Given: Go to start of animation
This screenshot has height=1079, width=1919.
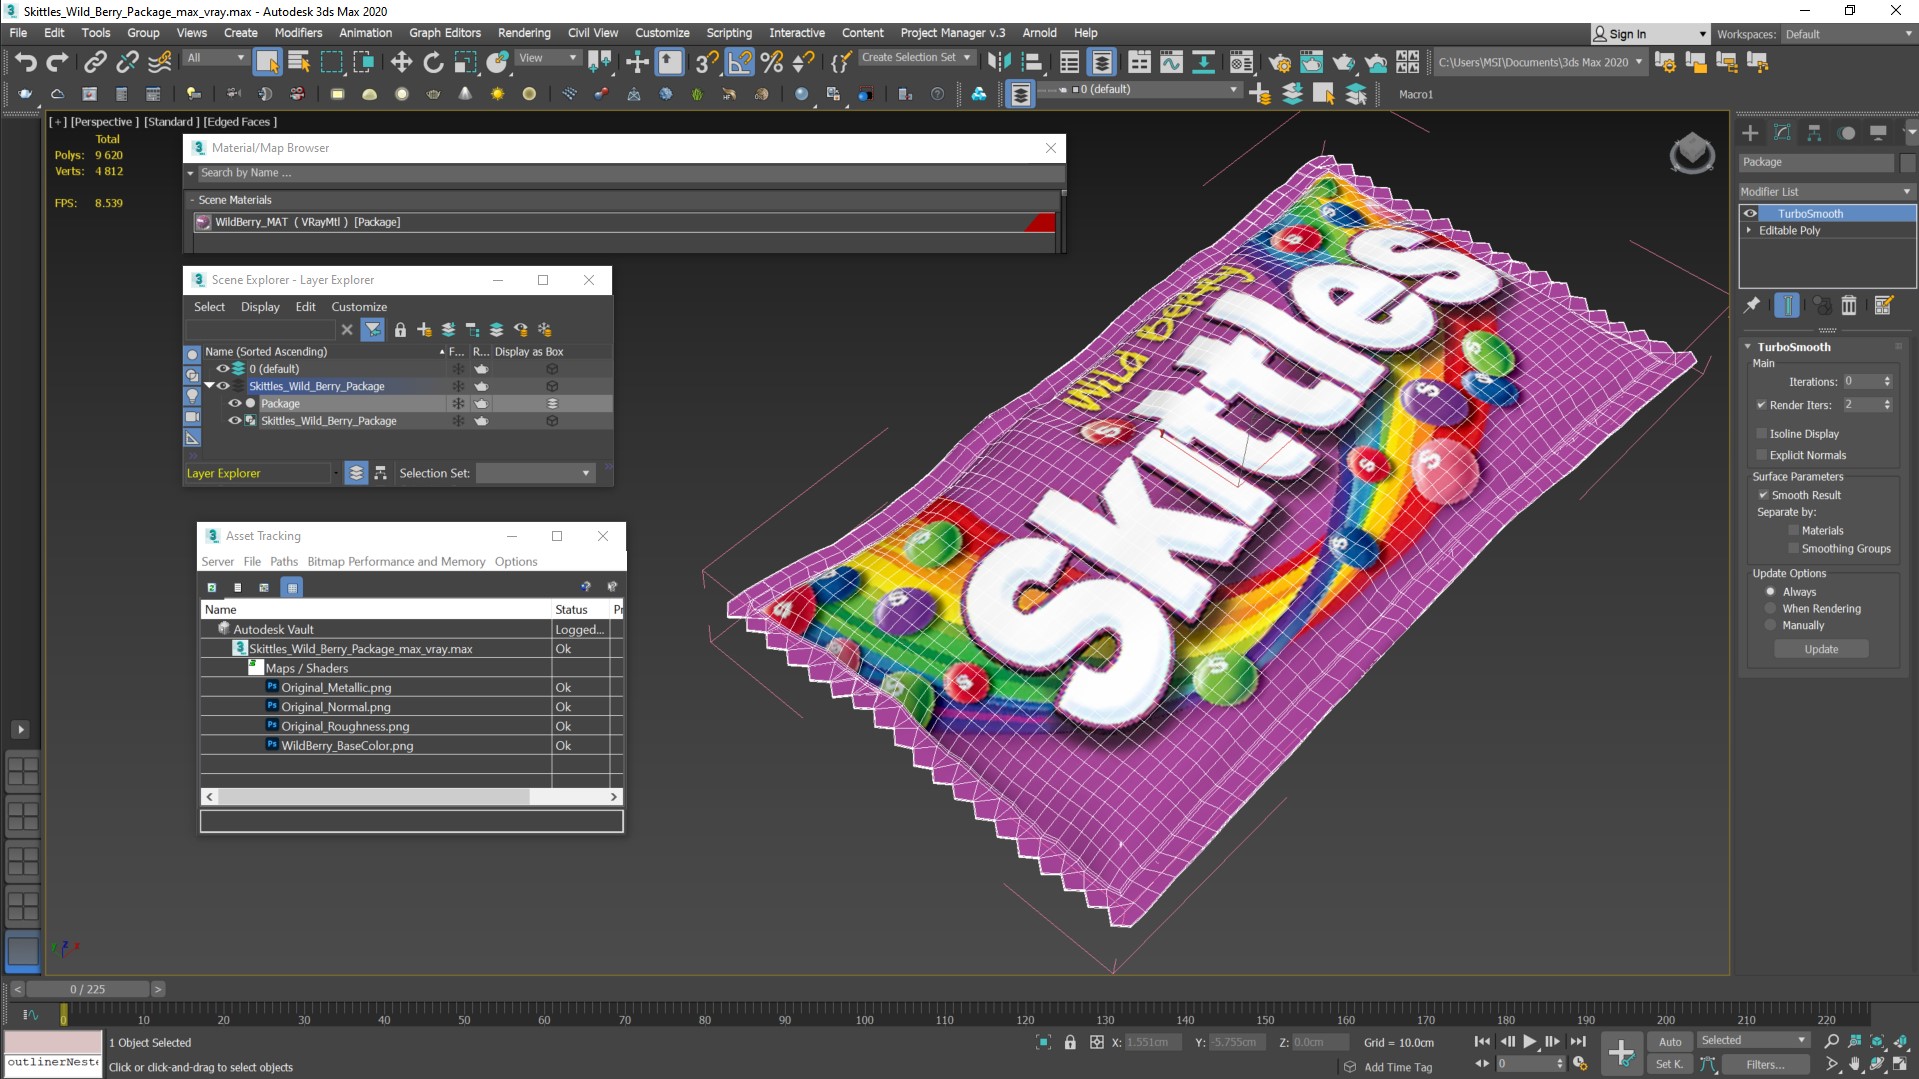Looking at the screenshot, I should 1482,1042.
